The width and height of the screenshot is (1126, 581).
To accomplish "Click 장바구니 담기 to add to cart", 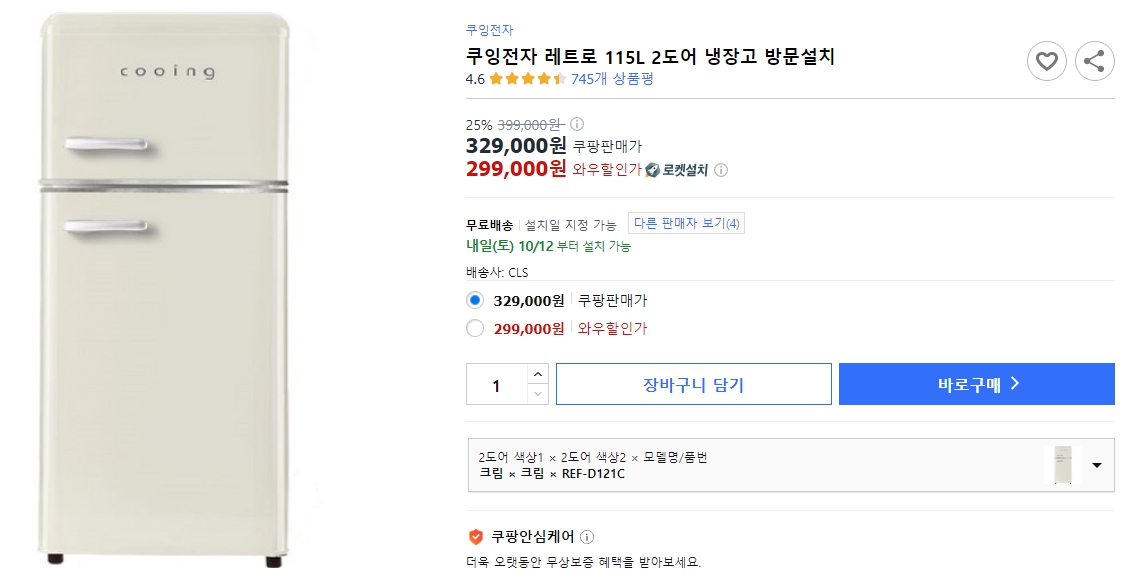I will 694,383.
